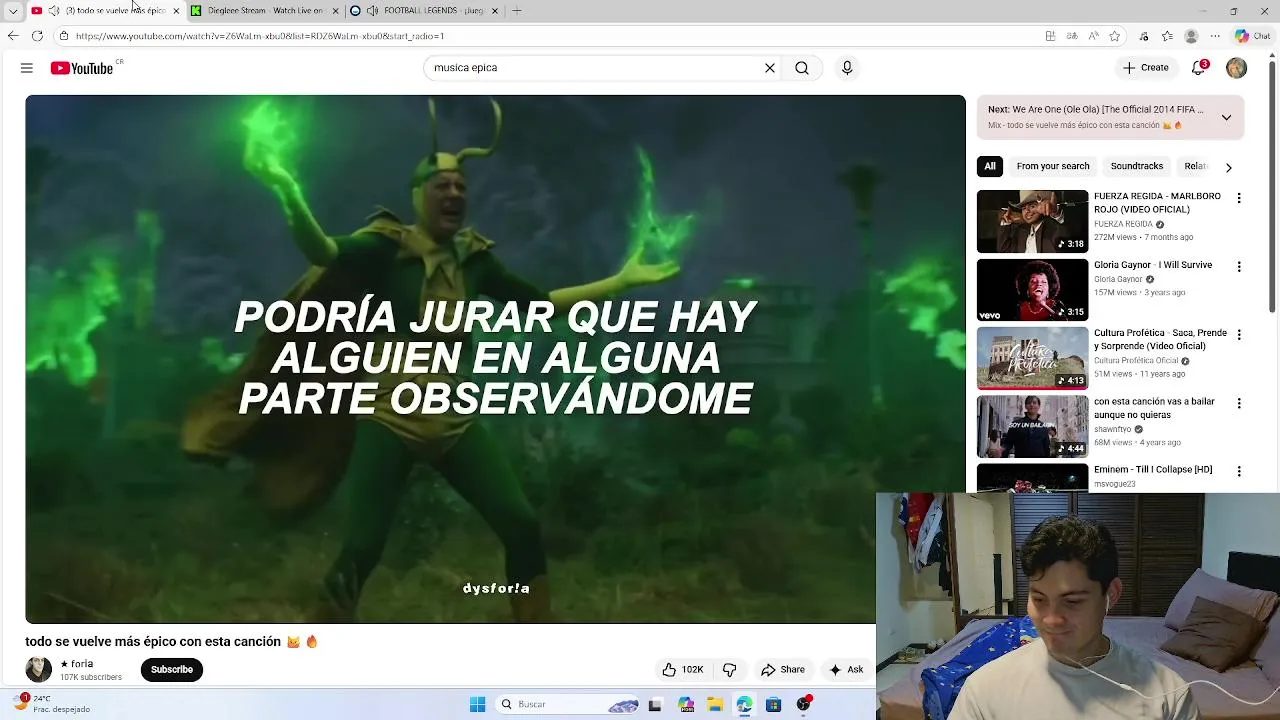Open the translate page icon
1280x720 pixels.
click(1072, 36)
